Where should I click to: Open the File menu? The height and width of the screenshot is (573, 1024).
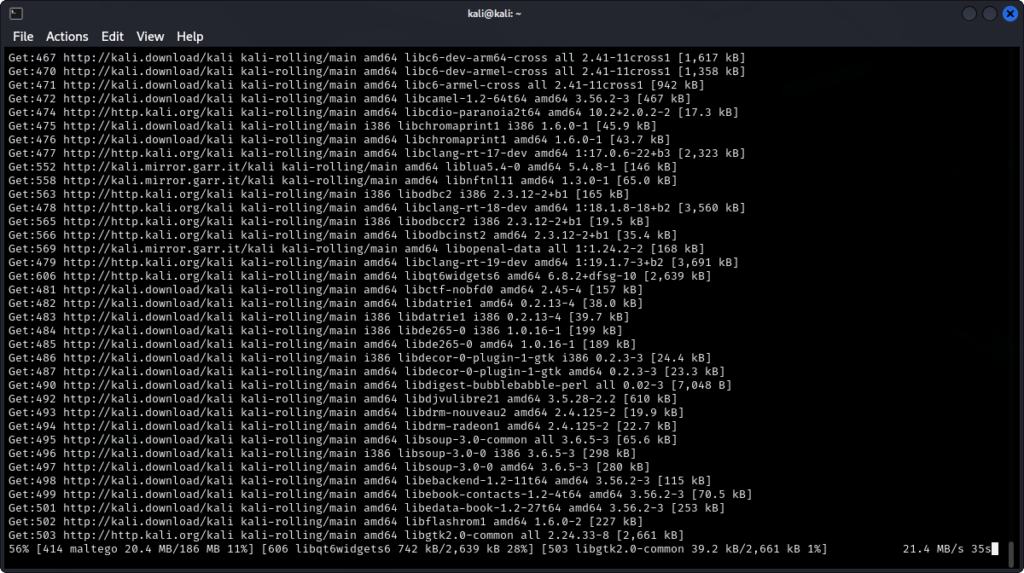point(23,36)
